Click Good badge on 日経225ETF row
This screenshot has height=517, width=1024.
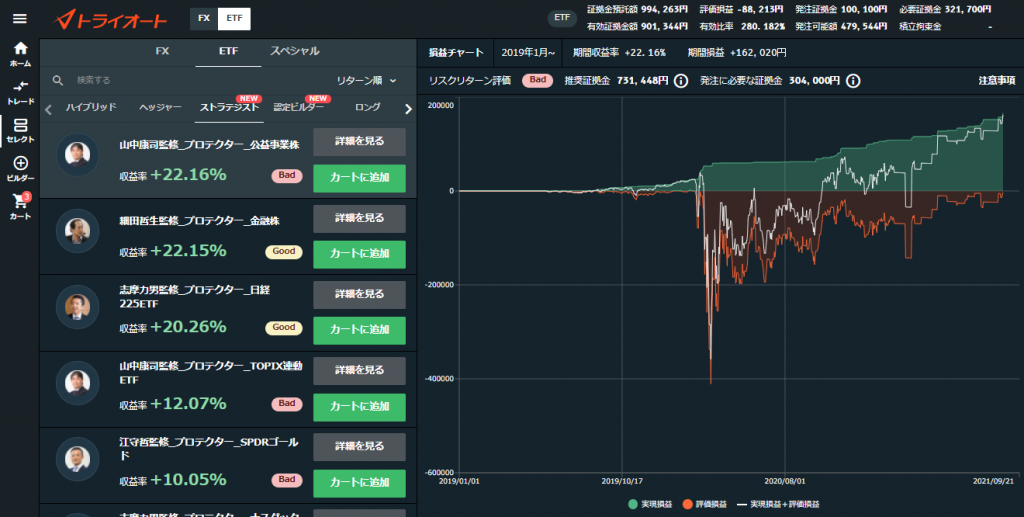[x=283, y=328]
